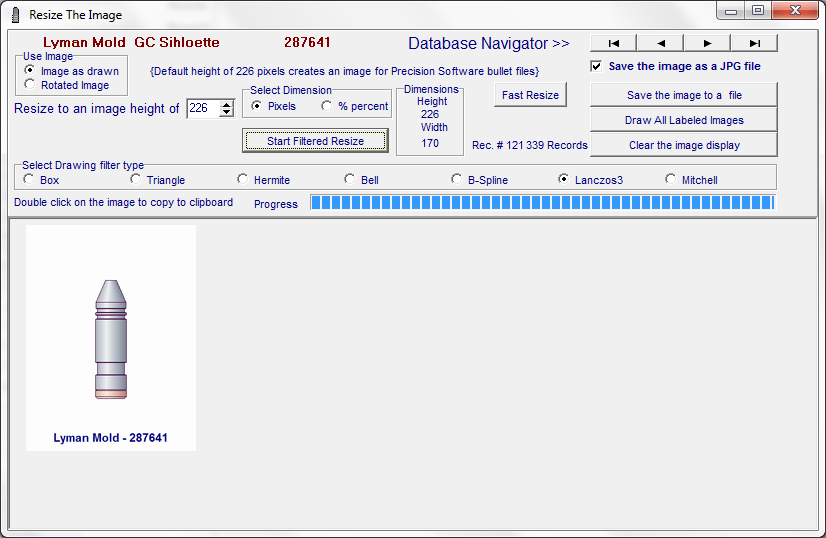Click the Lyman Mold bullet image thumbnail
The image size is (826, 538).
tap(111, 338)
